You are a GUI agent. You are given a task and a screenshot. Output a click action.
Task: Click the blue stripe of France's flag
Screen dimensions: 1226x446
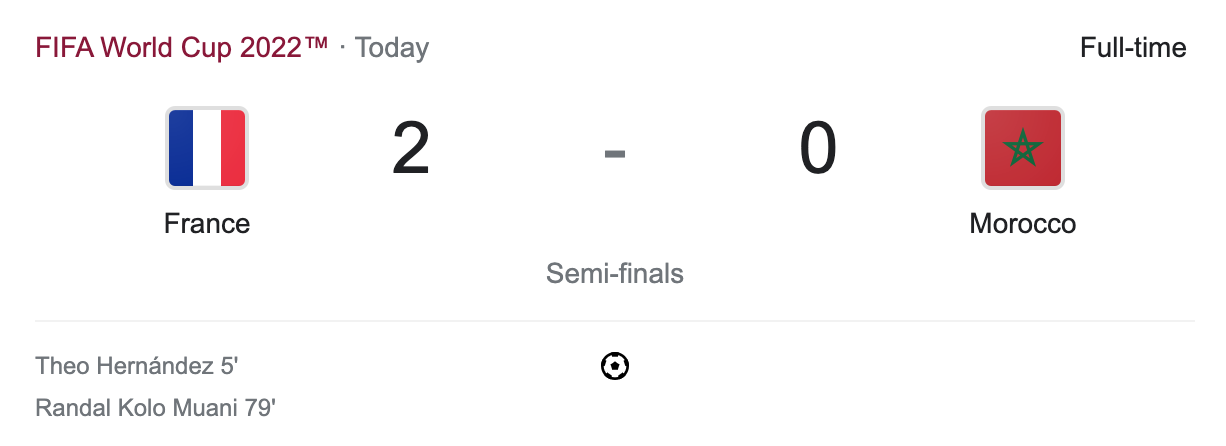coord(181,148)
